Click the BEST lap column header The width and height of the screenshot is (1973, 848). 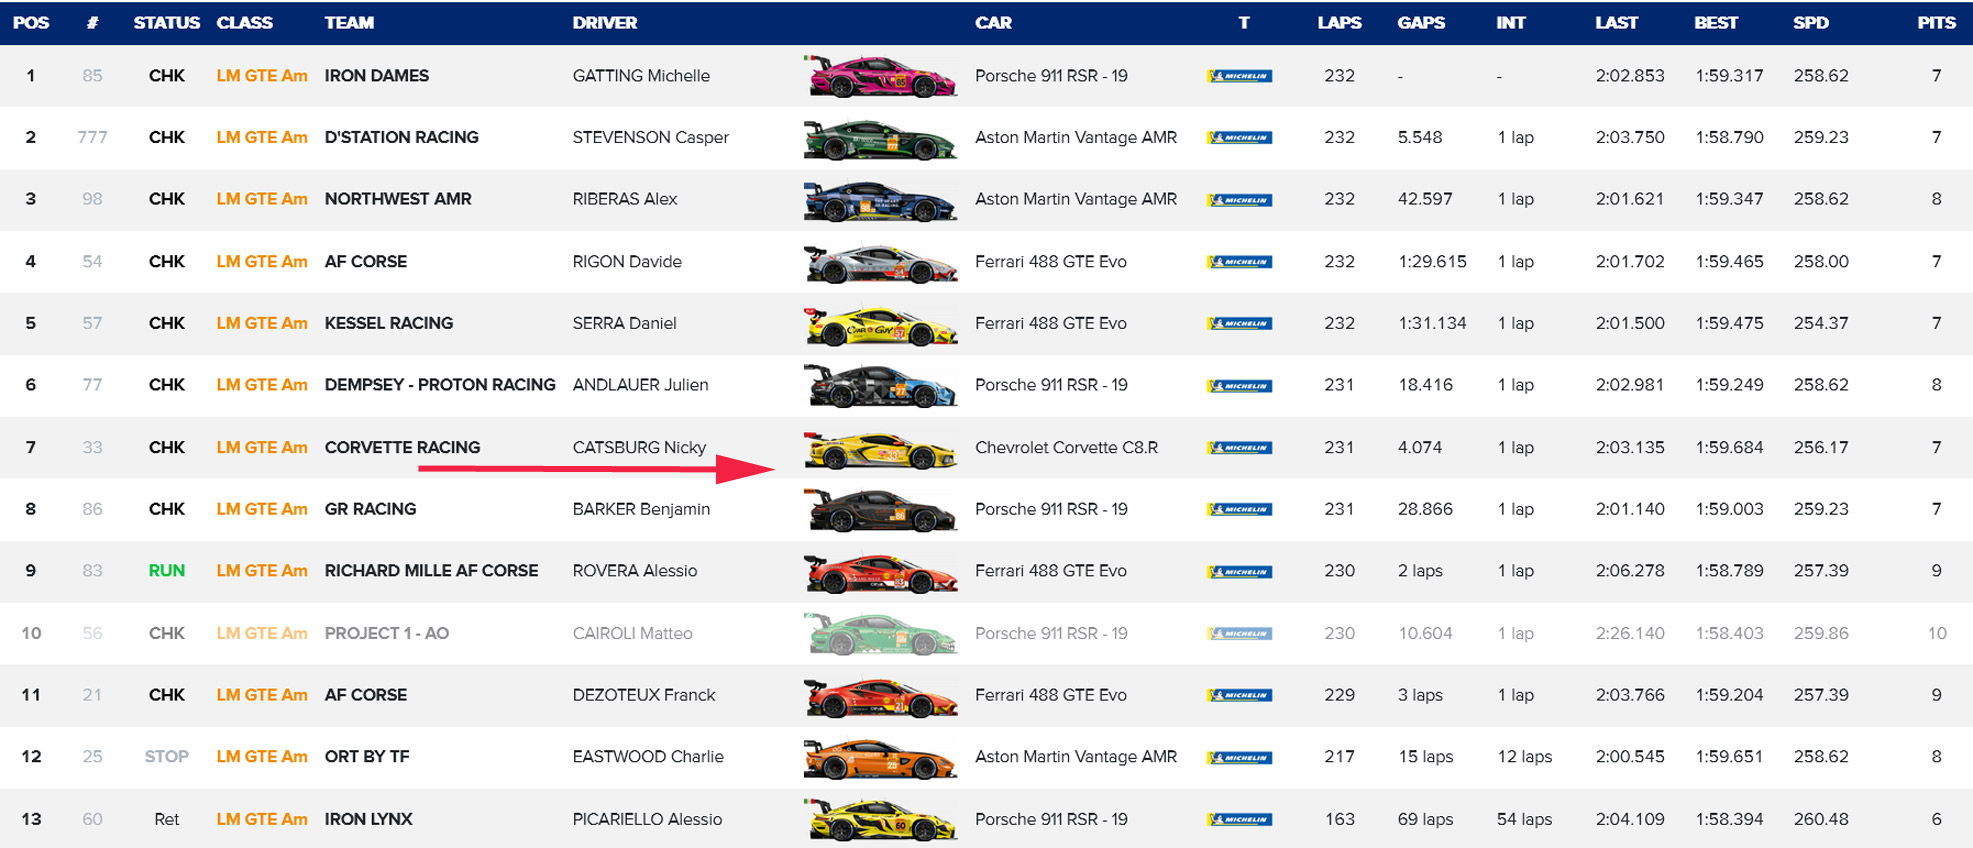tap(1716, 23)
